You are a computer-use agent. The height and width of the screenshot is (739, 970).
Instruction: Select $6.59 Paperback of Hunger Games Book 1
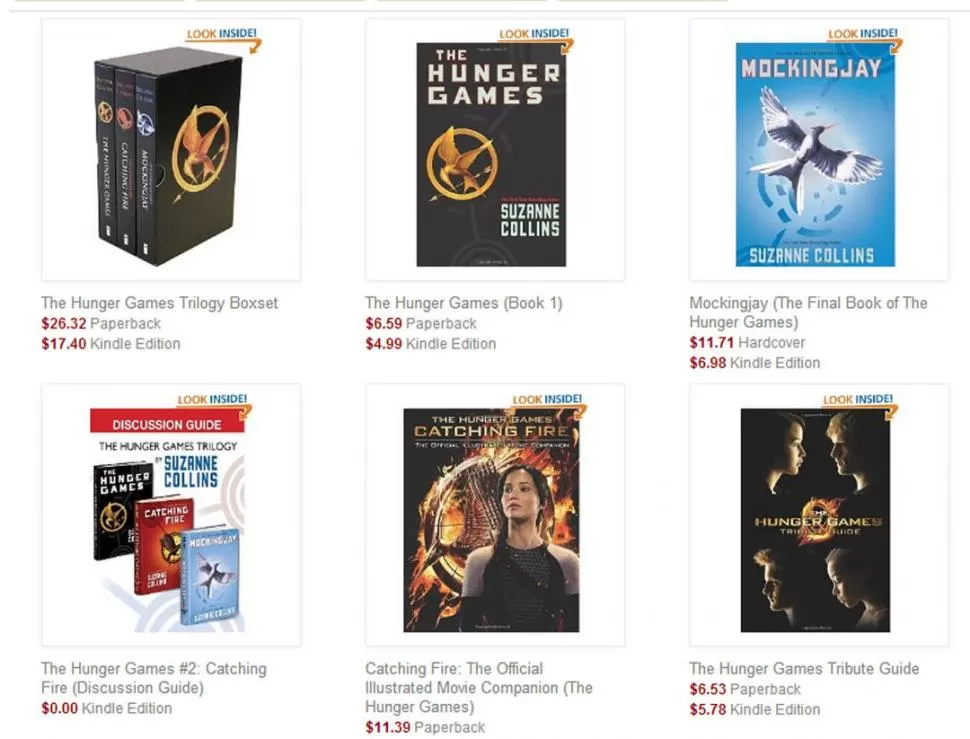point(421,323)
